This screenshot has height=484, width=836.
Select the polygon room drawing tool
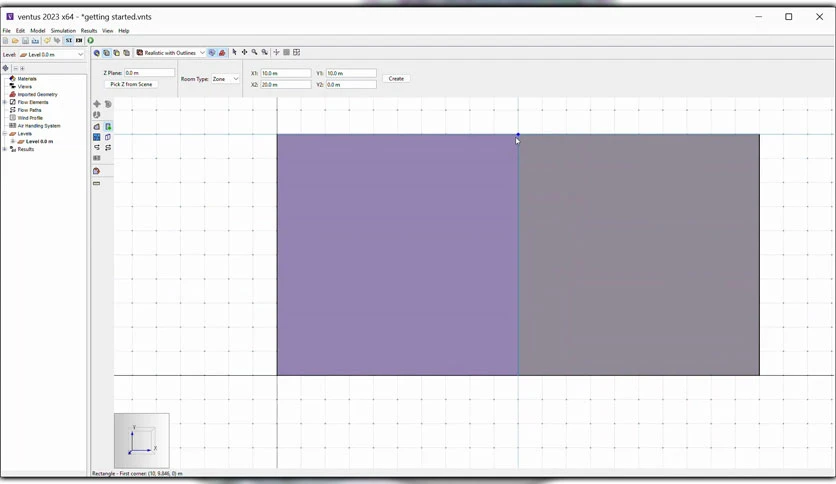pyautogui.click(x=97, y=127)
